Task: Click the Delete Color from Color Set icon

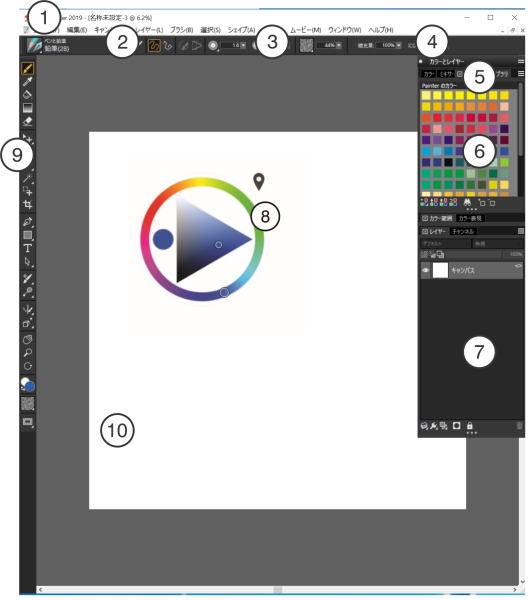Action: pos(492,202)
